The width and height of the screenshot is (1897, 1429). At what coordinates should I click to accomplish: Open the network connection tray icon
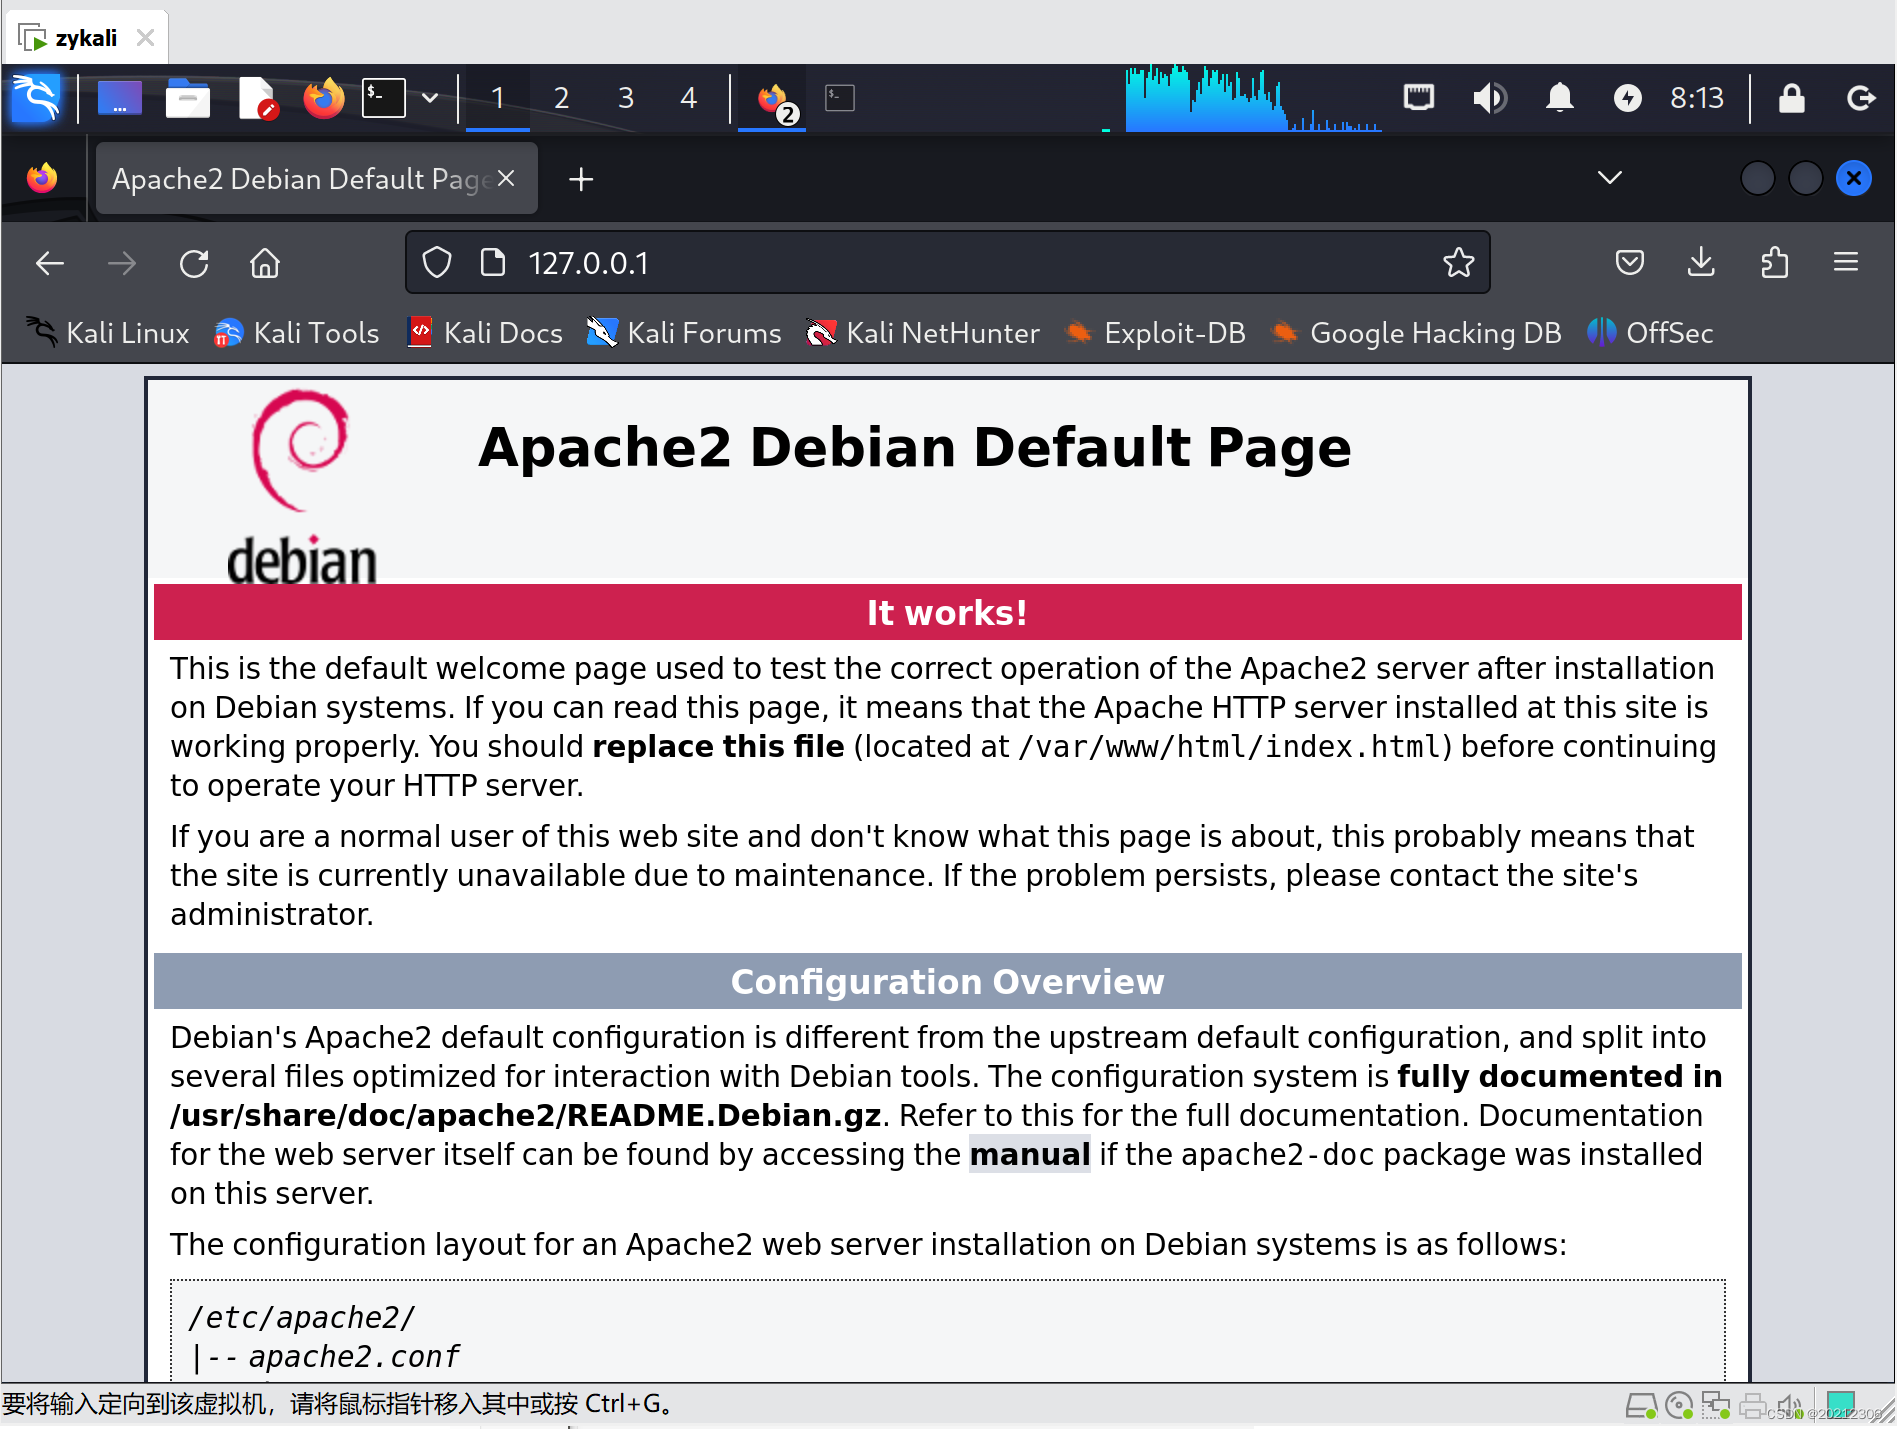pyautogui.click(x=1418, y=98)
